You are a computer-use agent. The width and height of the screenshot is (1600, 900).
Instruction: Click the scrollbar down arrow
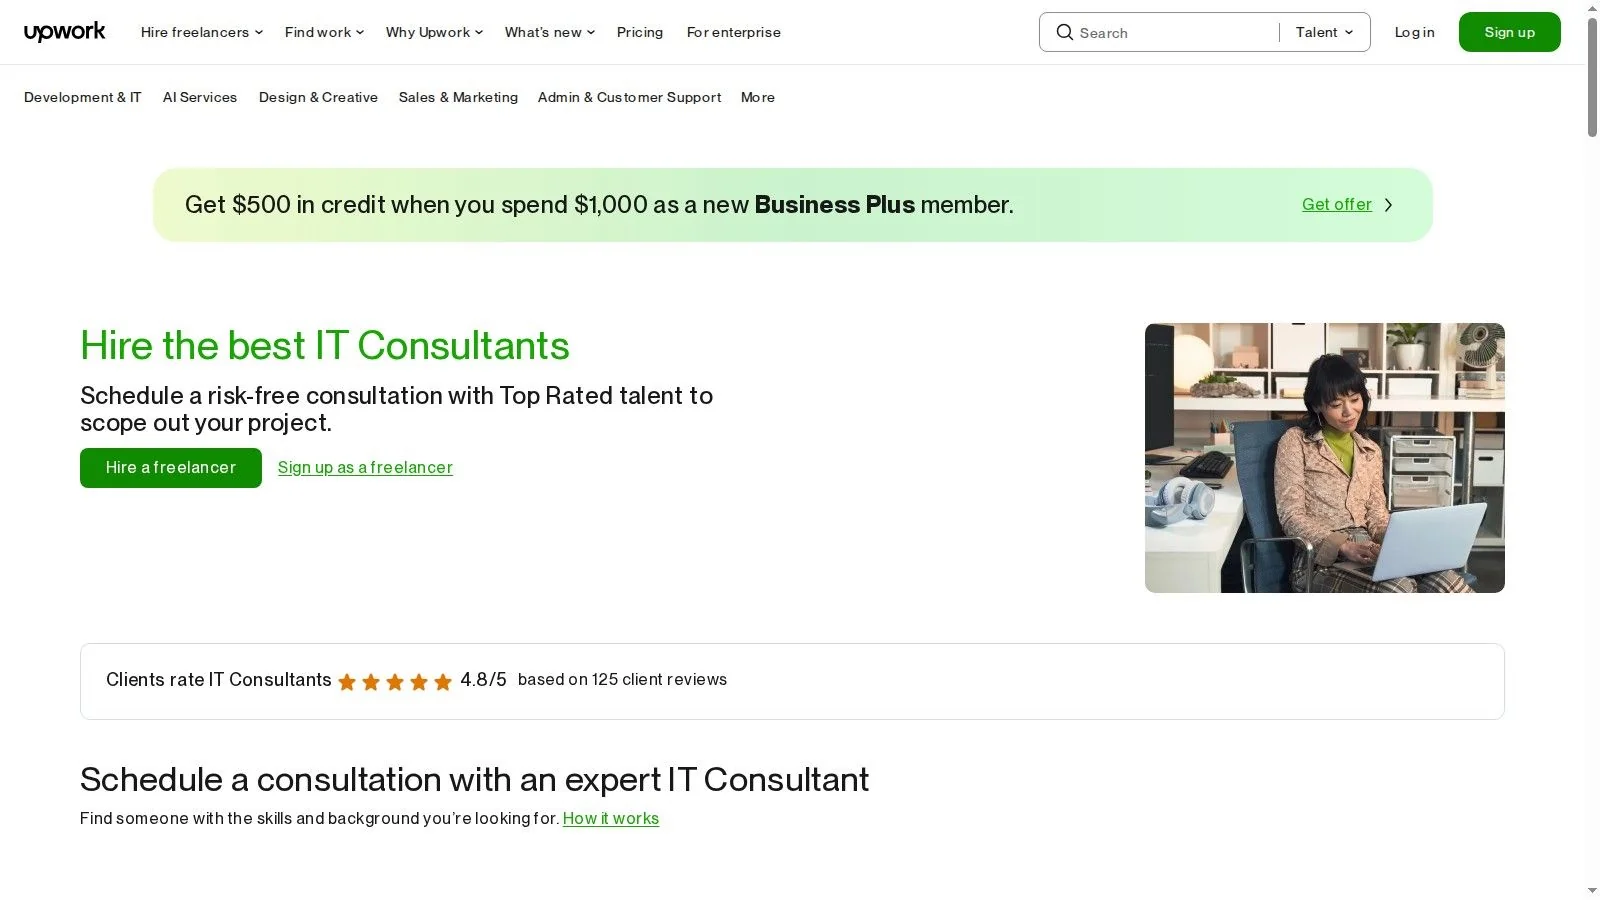point(1591,891)
